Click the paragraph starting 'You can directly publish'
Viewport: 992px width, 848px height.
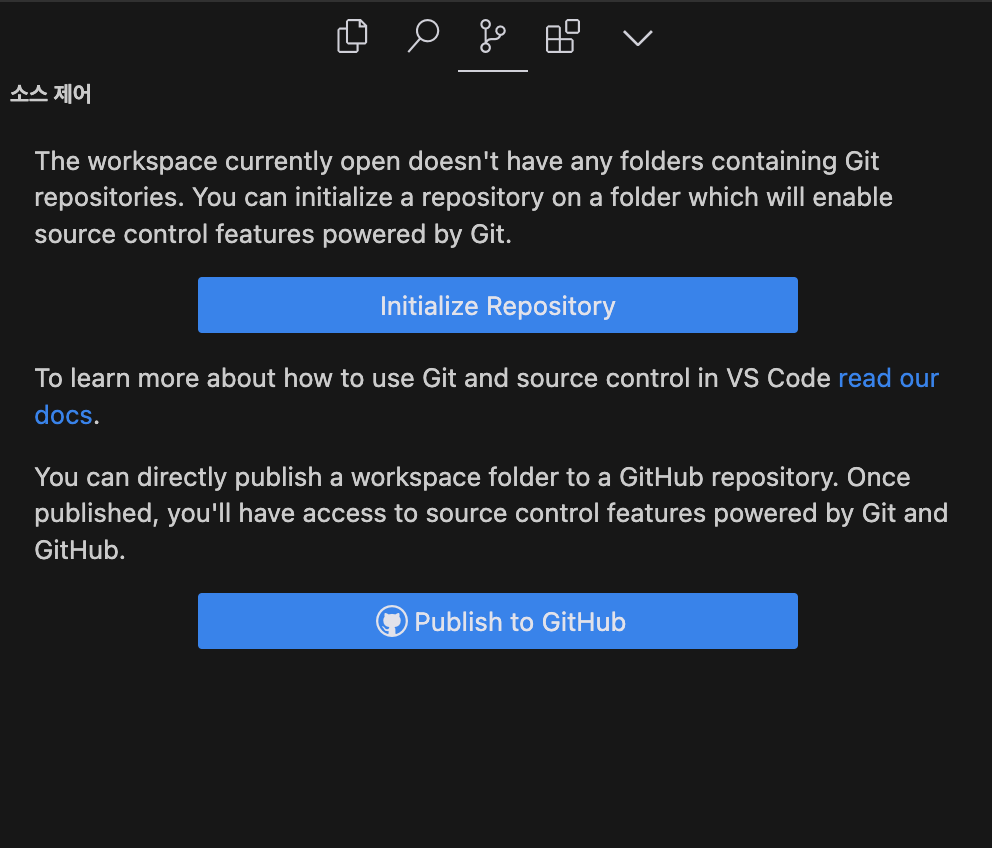tap(491, 513)
